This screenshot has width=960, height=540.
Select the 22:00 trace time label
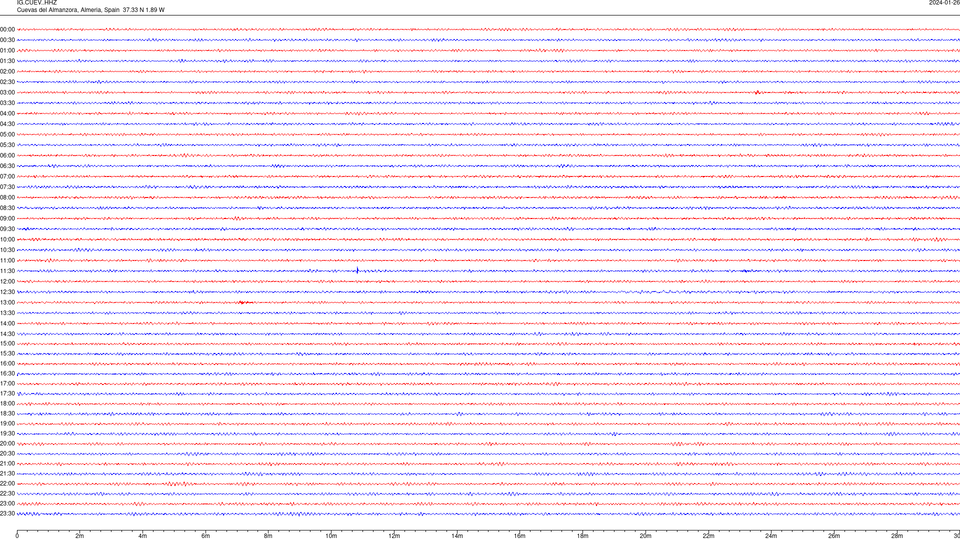[7, 484]
